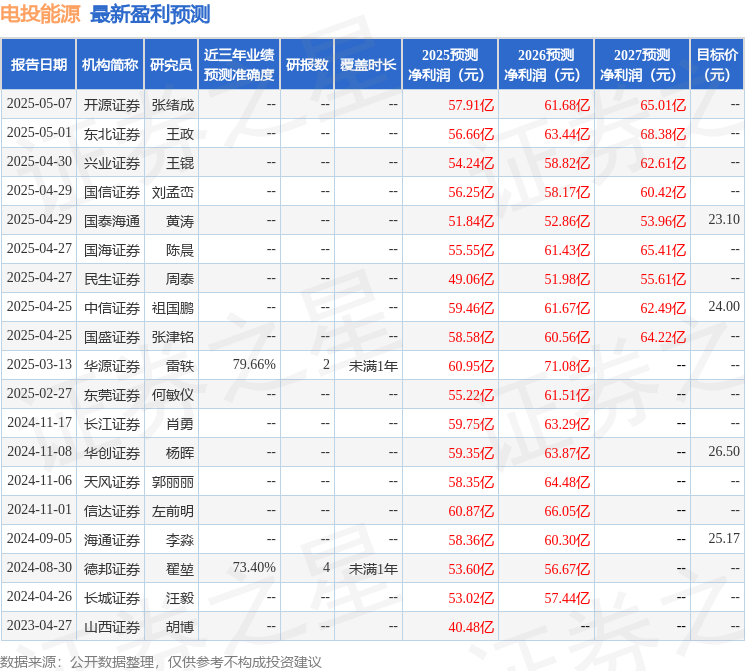Select the 2027预测净利润 column header

(x=642, y=65)
